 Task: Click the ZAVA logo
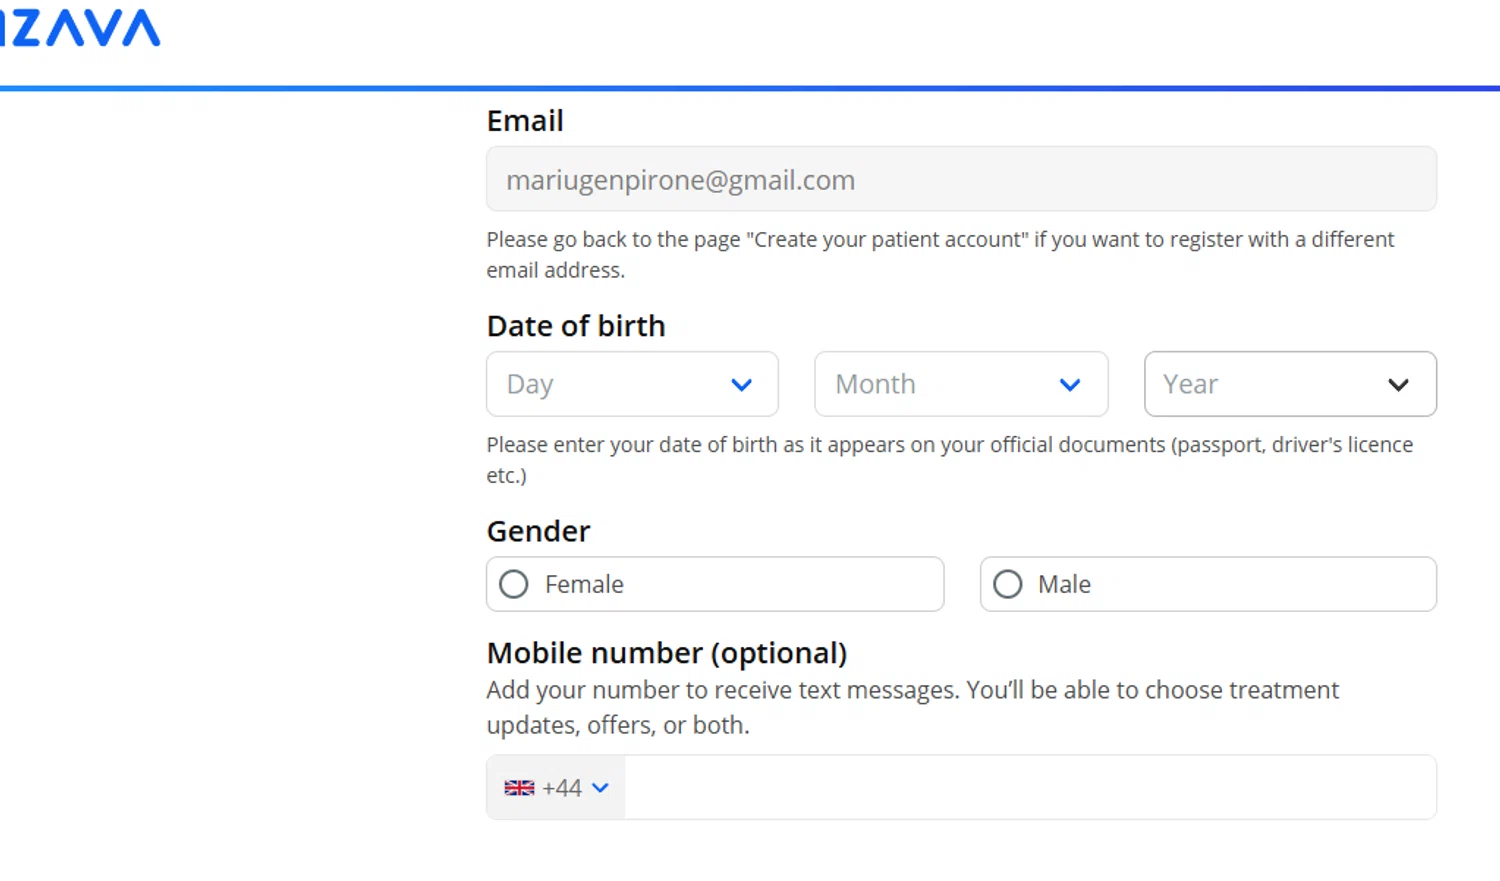point(80,28)
